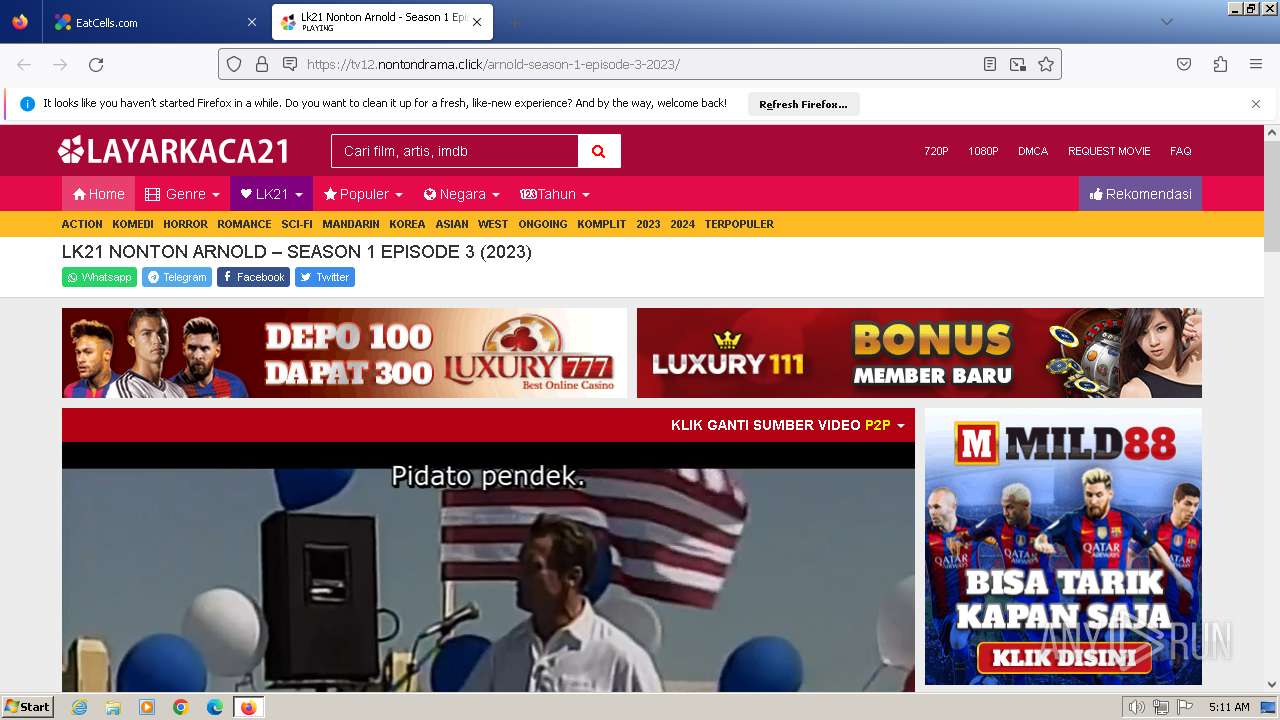
Task: Open the DMCA link
Action: pos(1033,151)
